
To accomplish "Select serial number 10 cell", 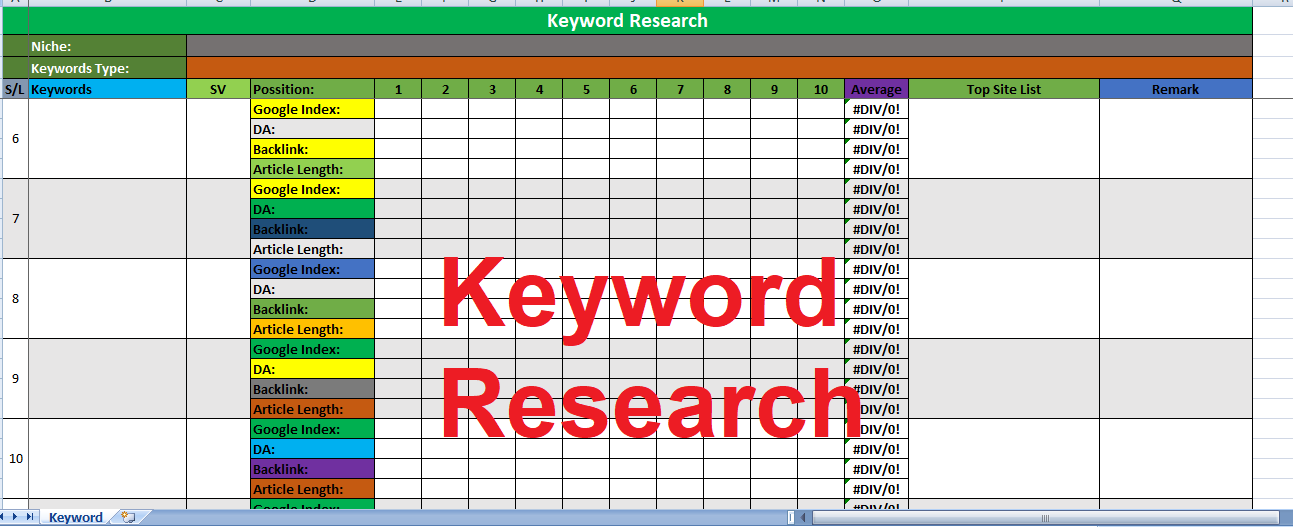I will (x=15, y=459).
